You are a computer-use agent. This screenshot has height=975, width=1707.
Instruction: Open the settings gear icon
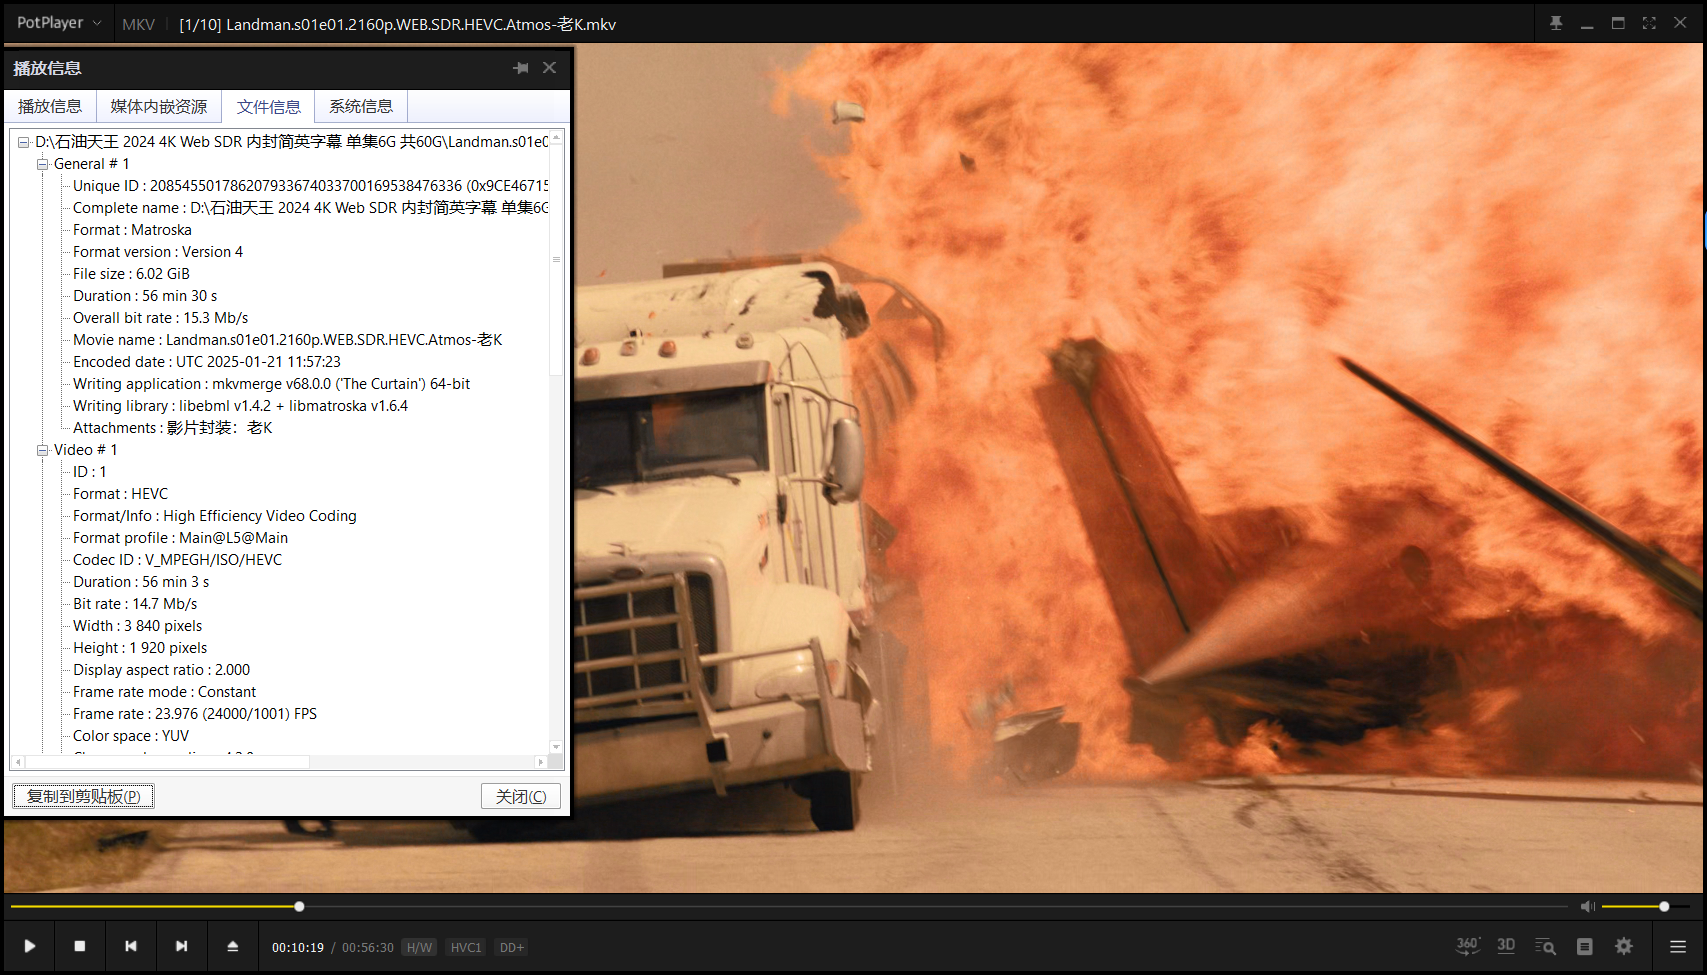[x=1624, y=946]
